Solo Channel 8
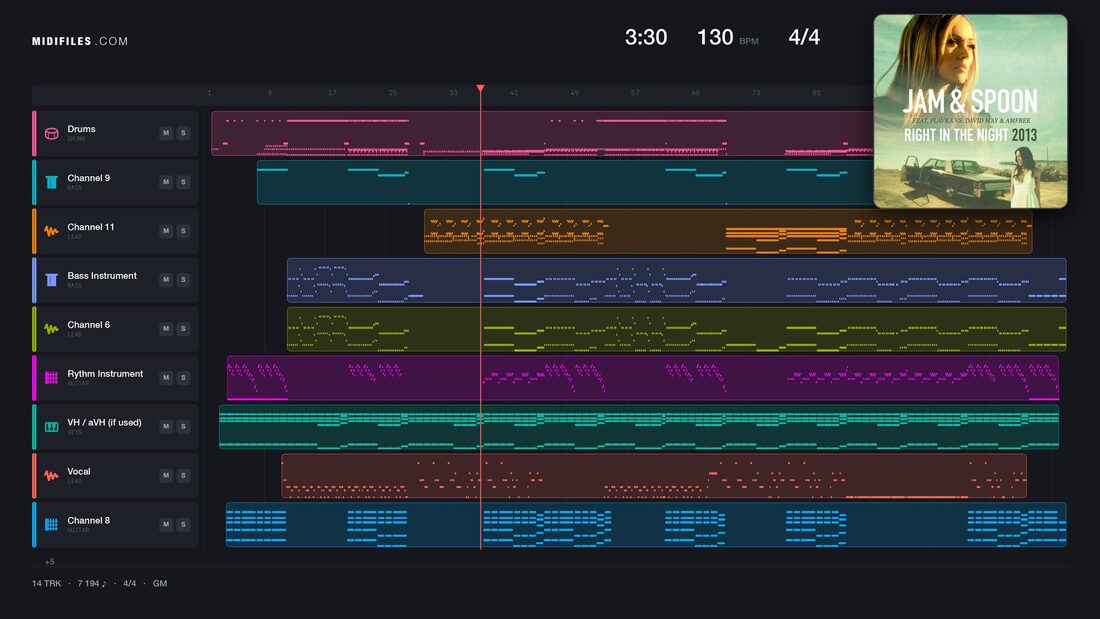The height and width of the screenshot is (619, 1100). [x=183, y=524]
